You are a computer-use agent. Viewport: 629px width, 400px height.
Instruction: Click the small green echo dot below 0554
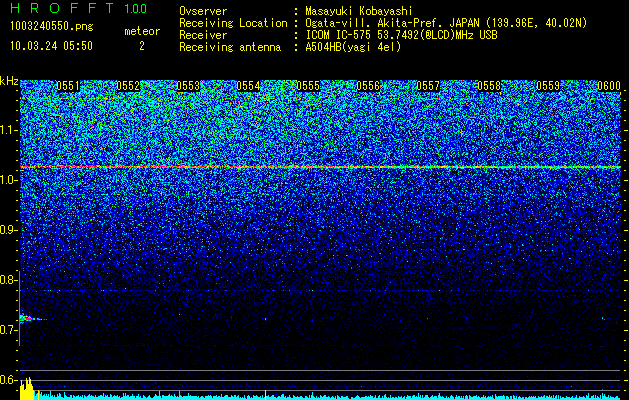click(x=266, y=319)
